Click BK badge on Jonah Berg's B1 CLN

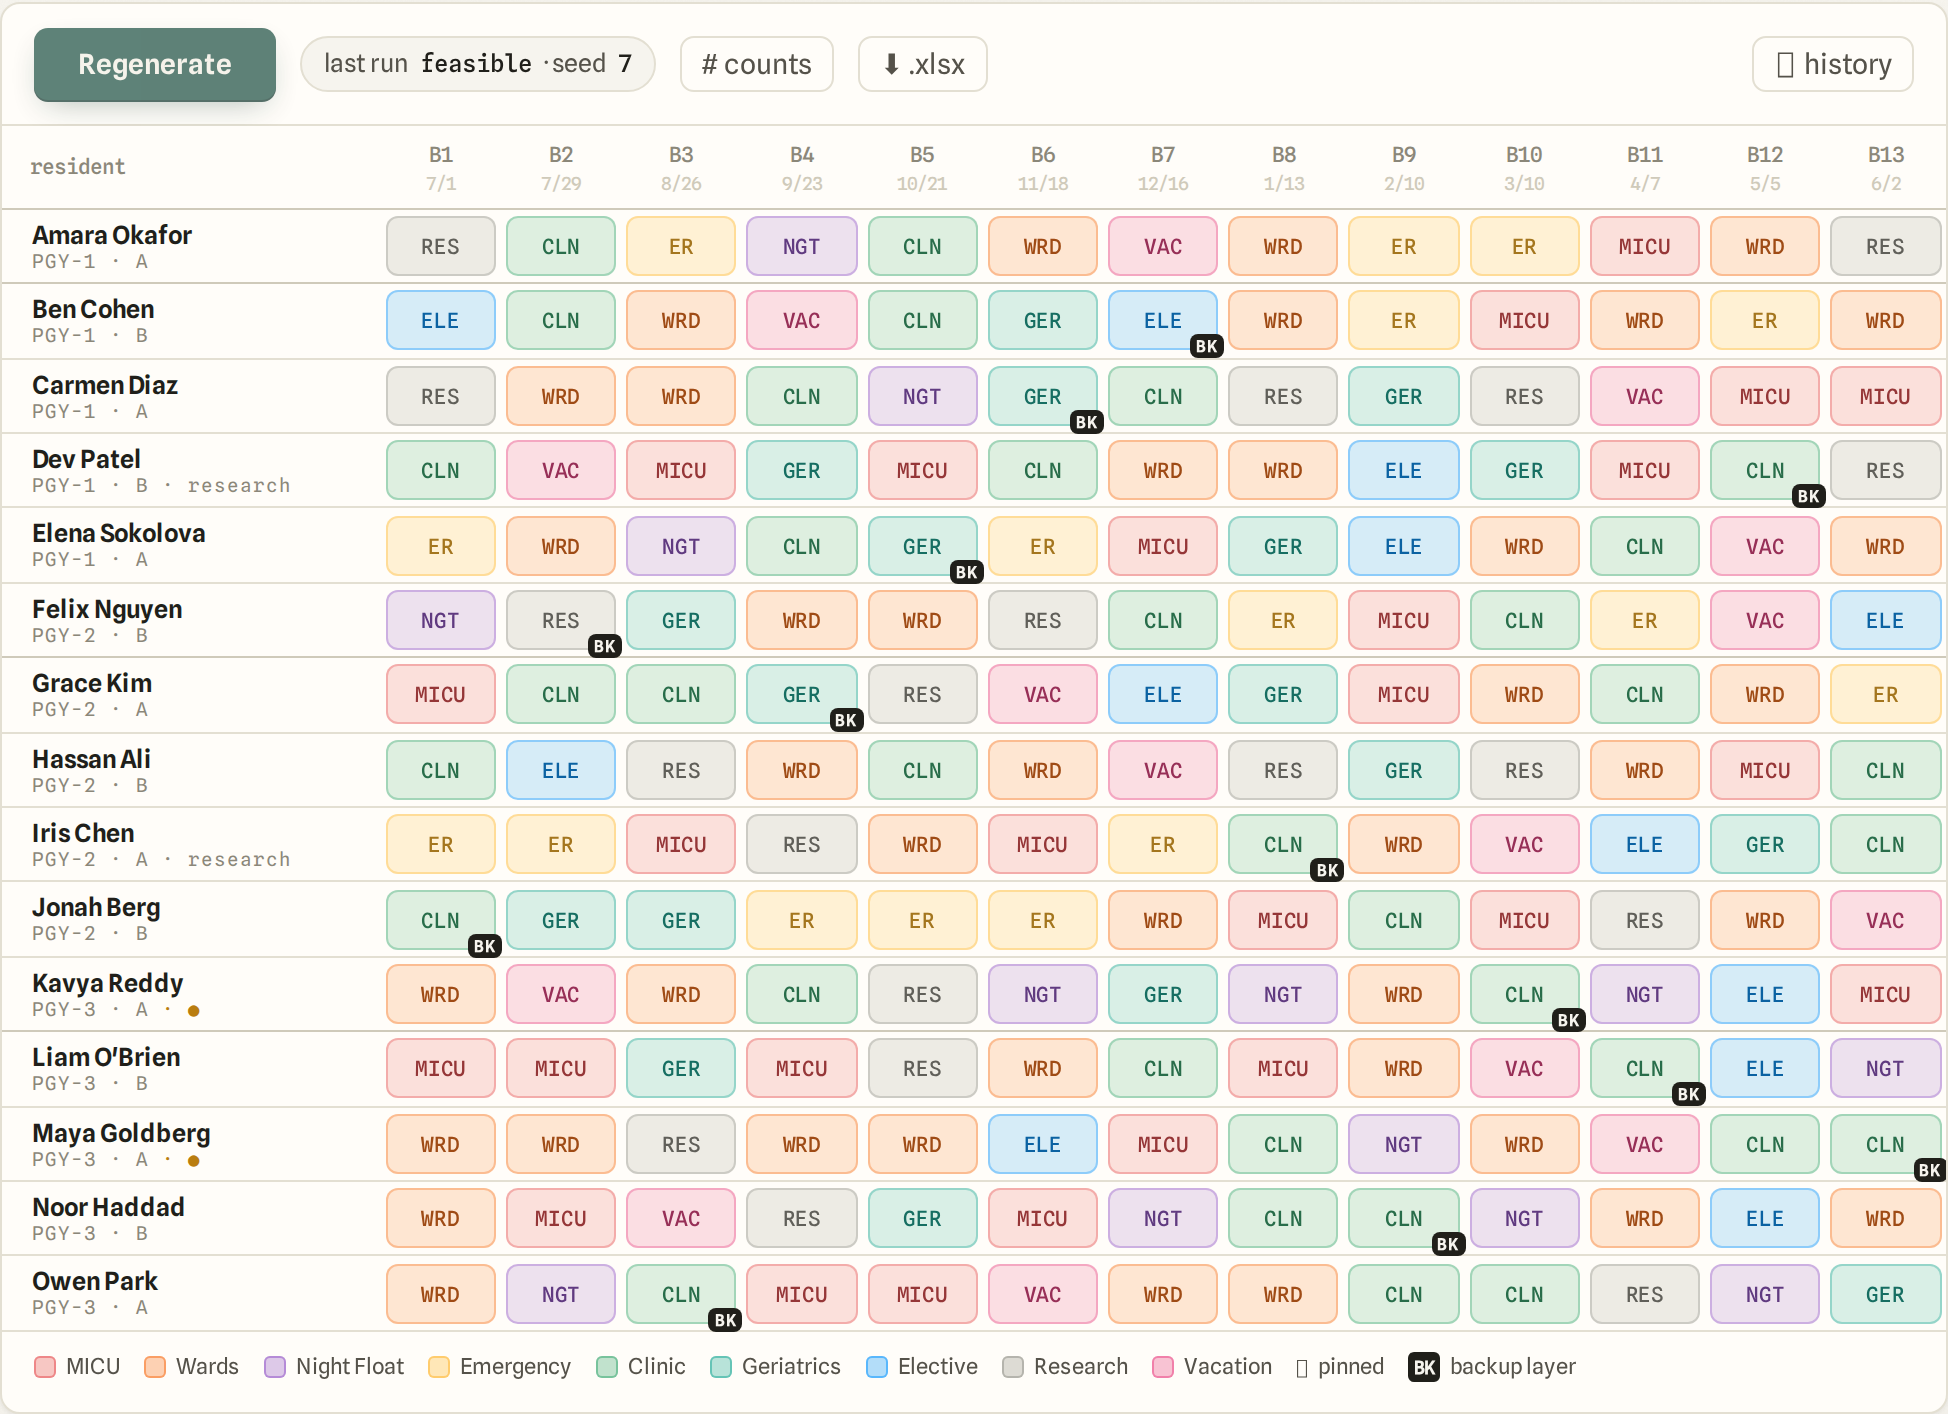click(x=485, y=946)
